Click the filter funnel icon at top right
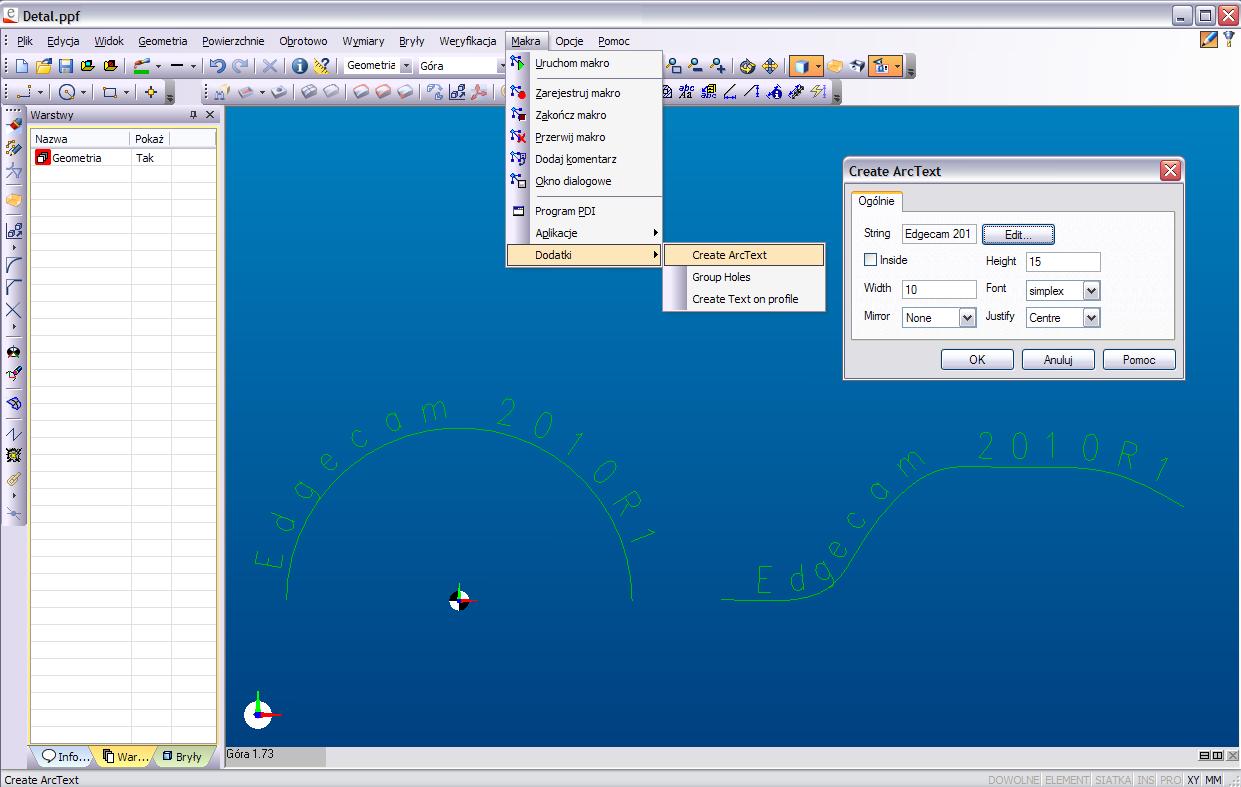The width and height of the screenshot is (1241, 787). [x=1228, y=40]
